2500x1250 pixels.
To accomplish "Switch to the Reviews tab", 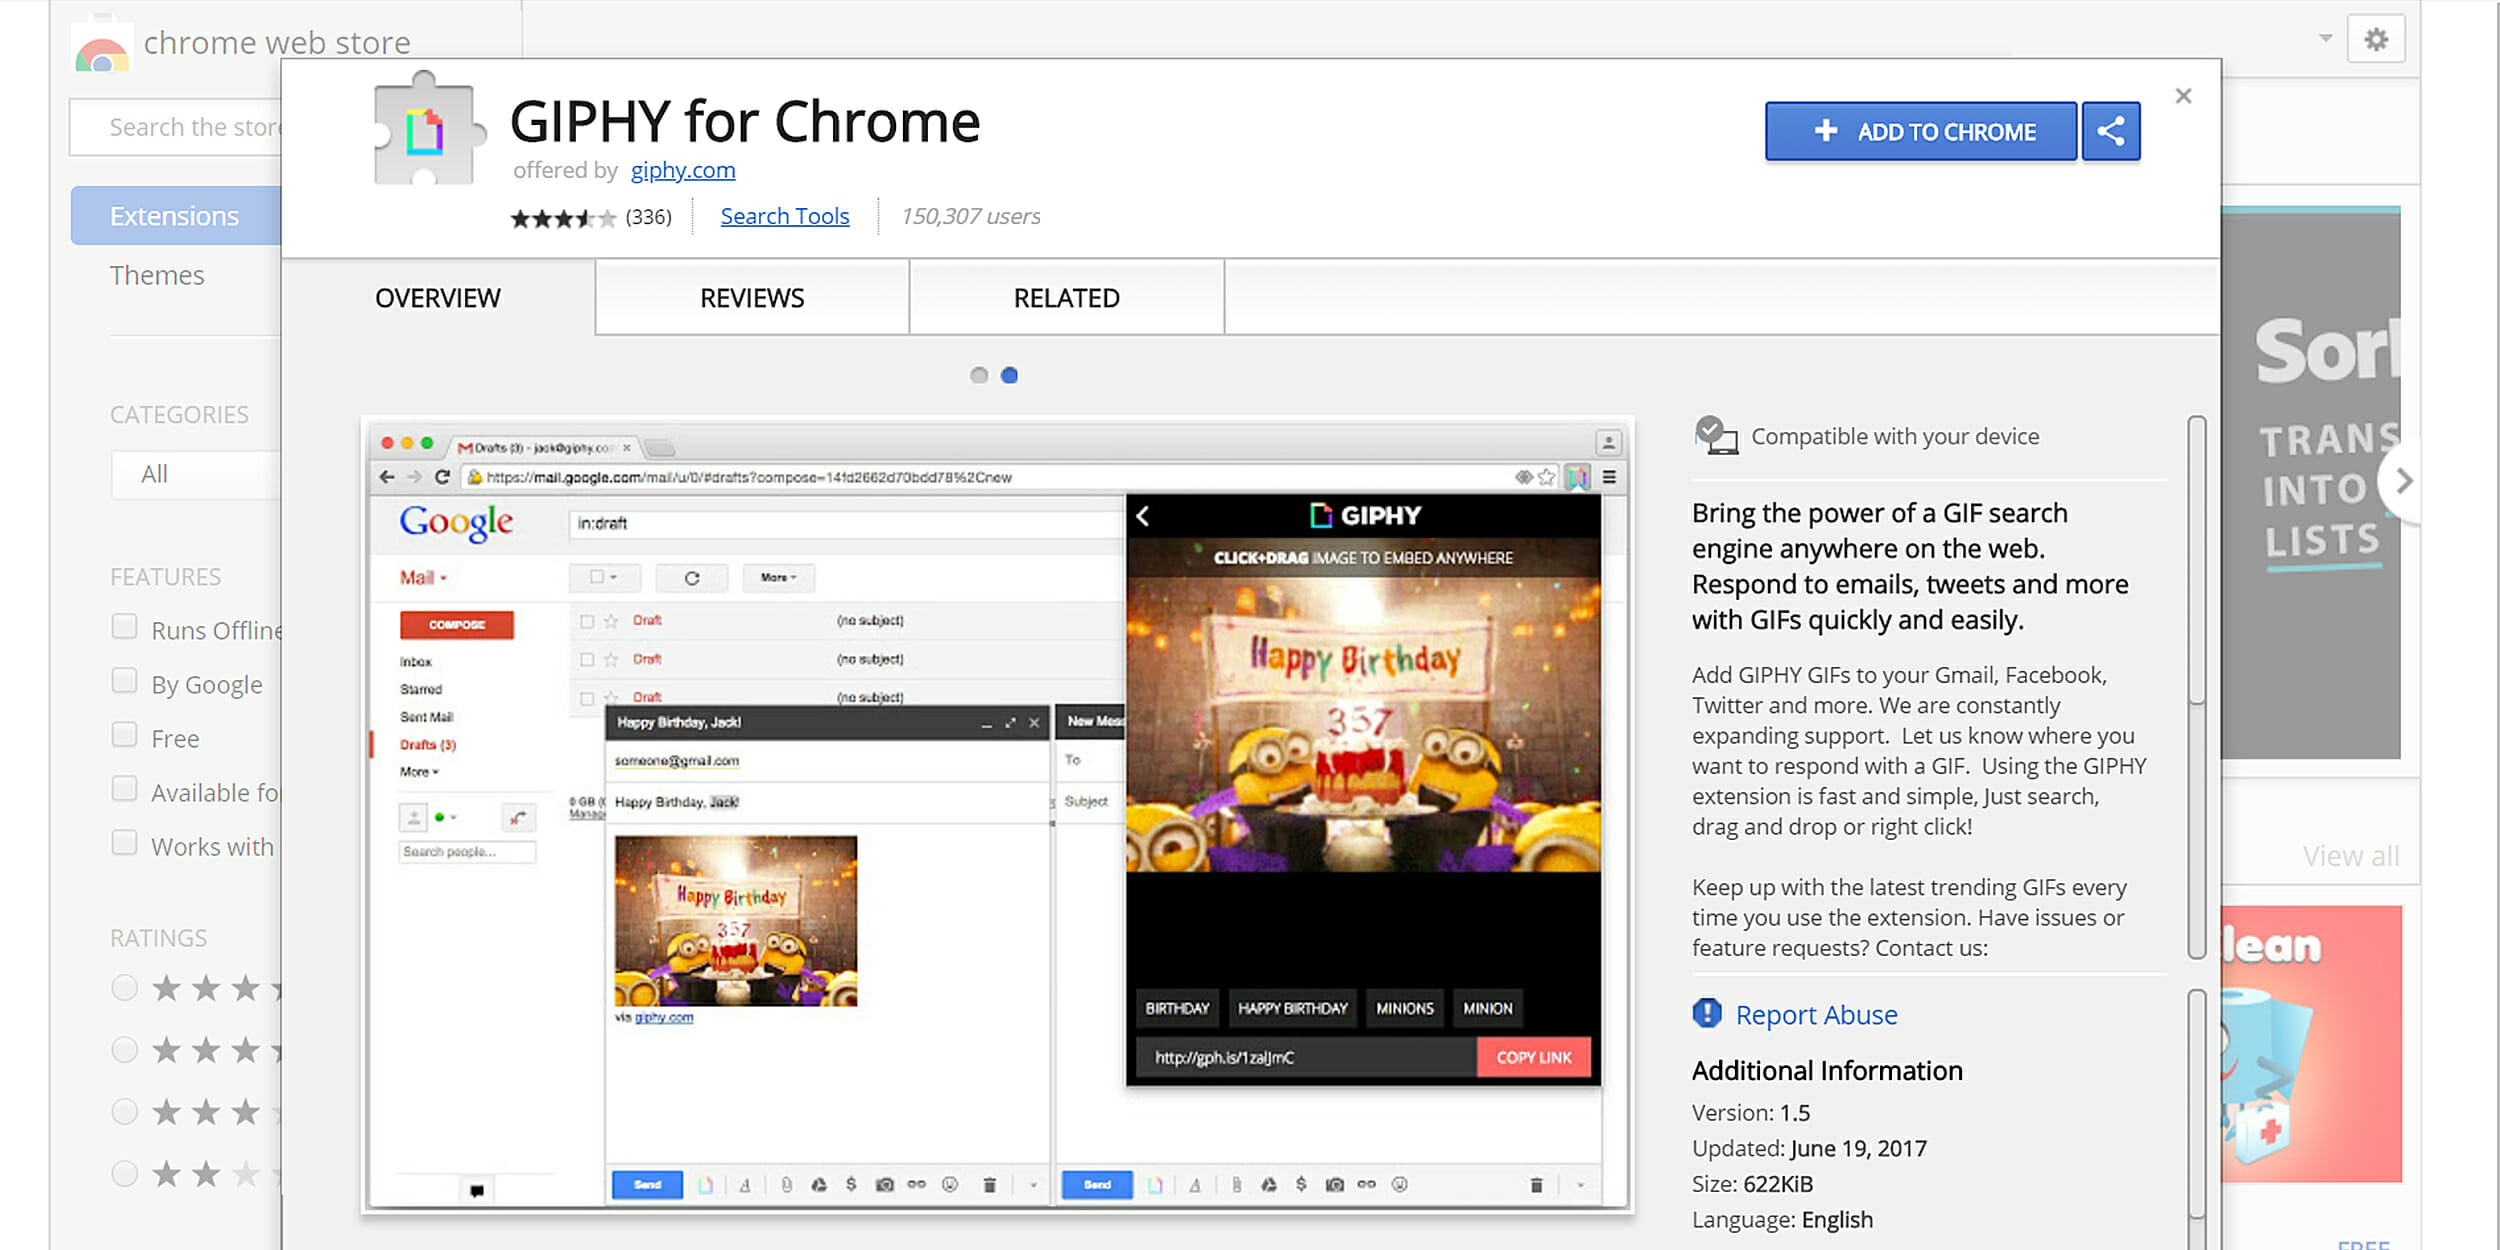I will tap(751, 297).
